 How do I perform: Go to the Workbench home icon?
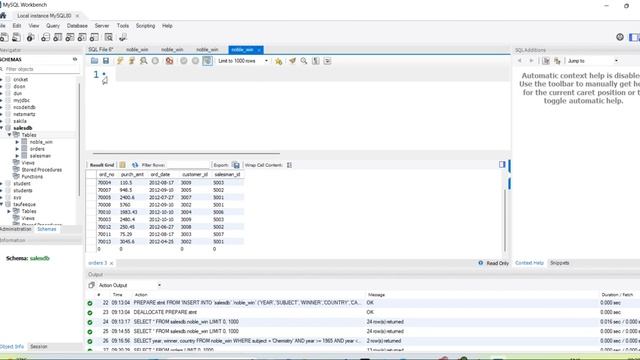3,16
